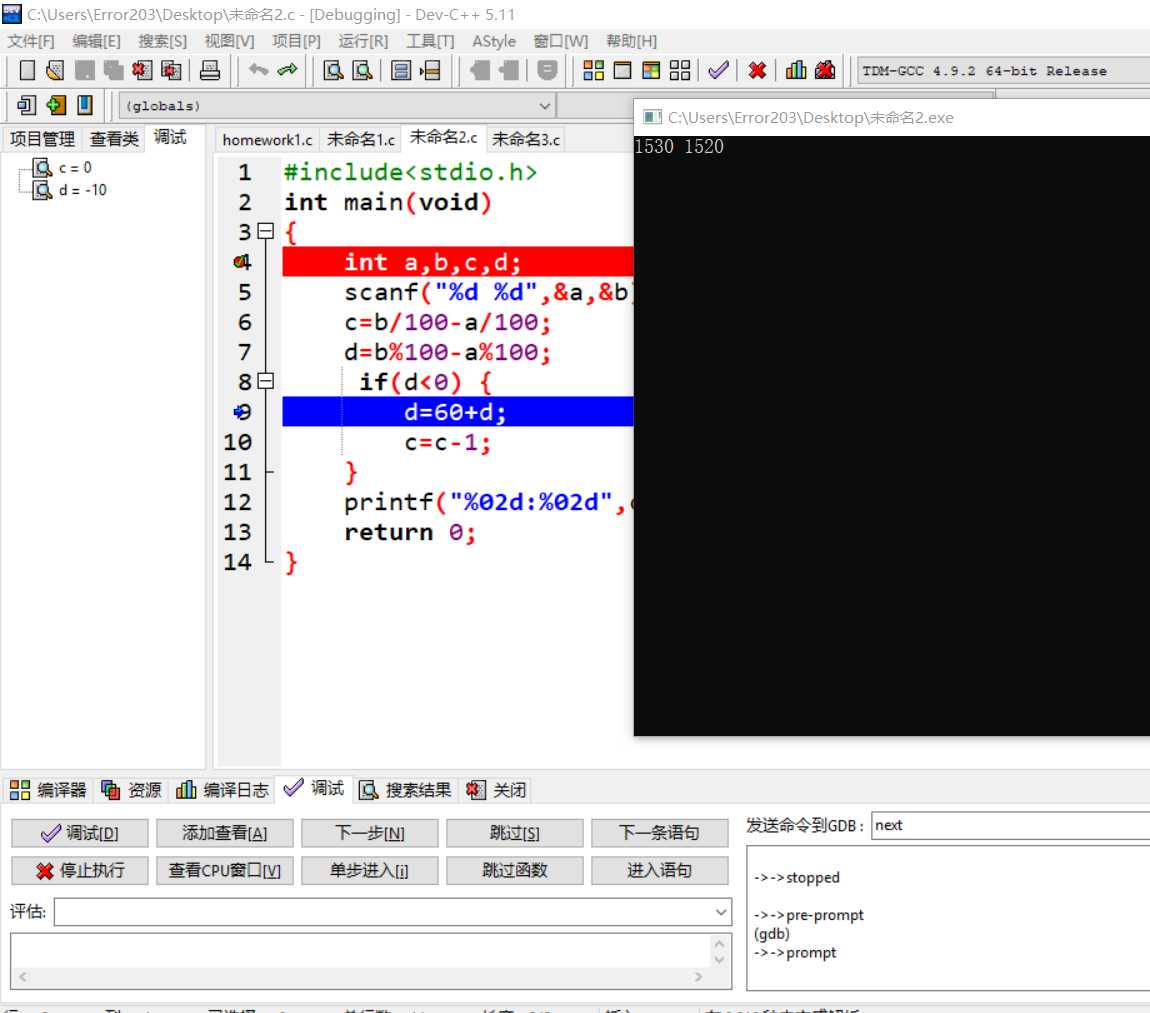1150x1013 pixels.
Task: Click the Debug checkmark toolbar icon
Action: (x=719, y=70)
